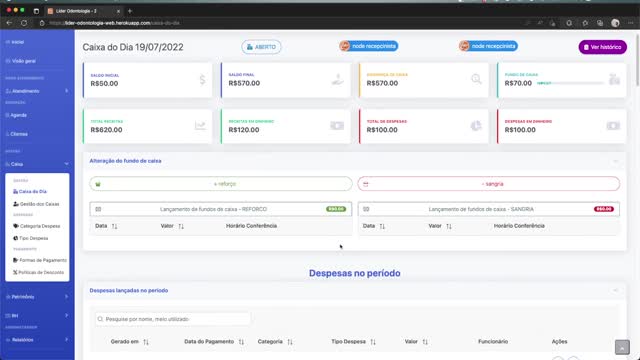Collapse the Alteração do fundo de caixa panel
Viewport: 640px width, 360px height.
[x=616, y=161]
